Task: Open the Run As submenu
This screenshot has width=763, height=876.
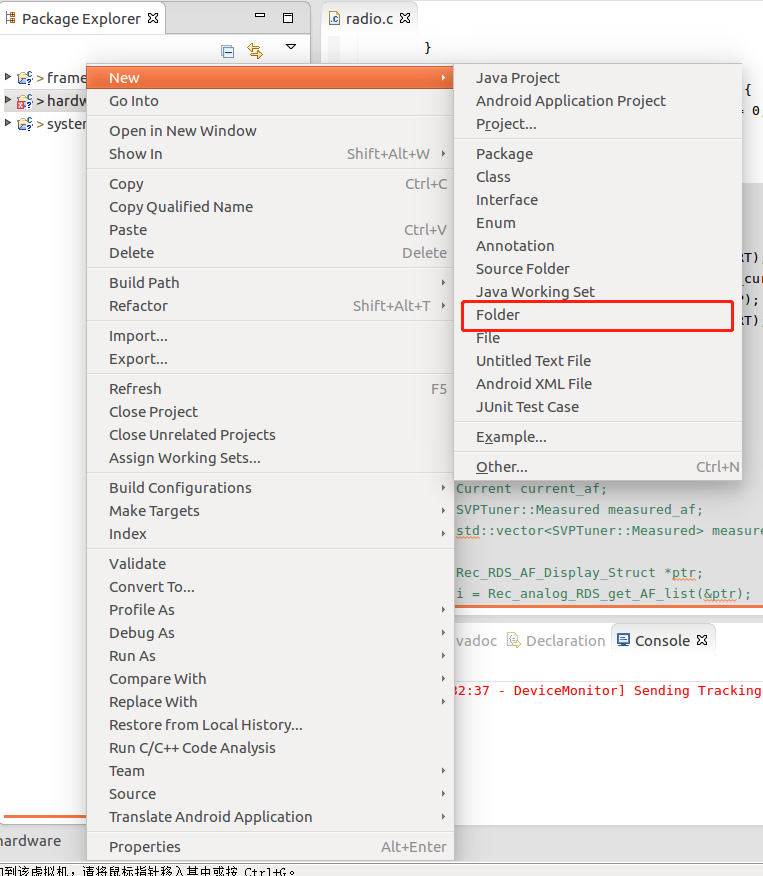Action: [x=270, y=656]
